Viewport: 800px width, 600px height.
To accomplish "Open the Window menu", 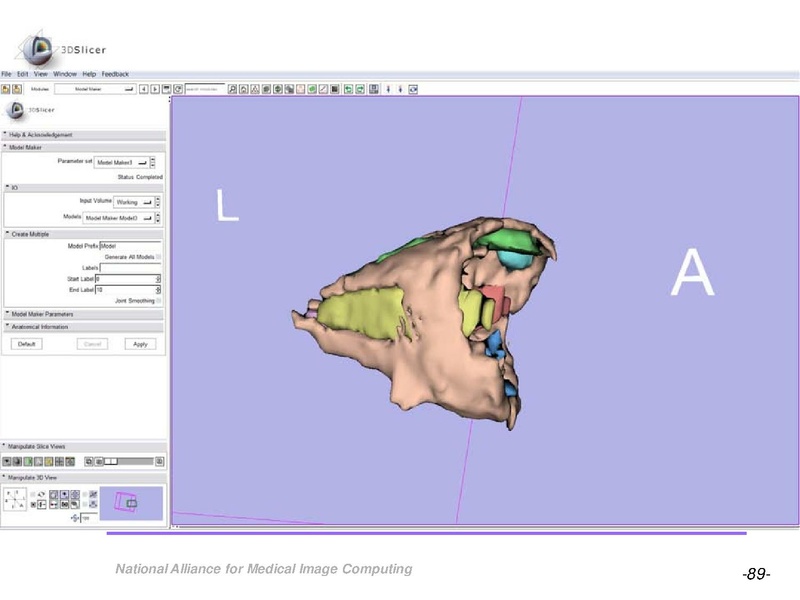I will [65, 74].
